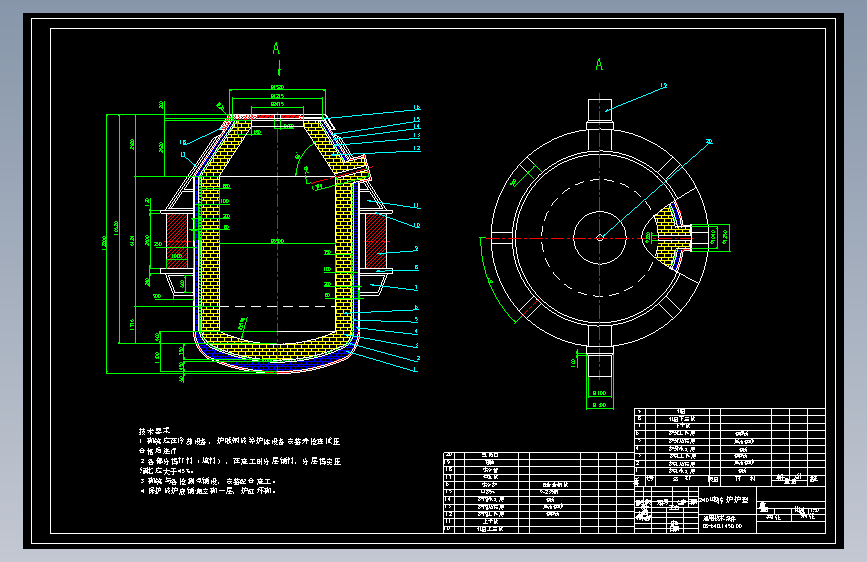Click parts list row number 20
This screenshot has height=562, width=867.
coord(539,456)
